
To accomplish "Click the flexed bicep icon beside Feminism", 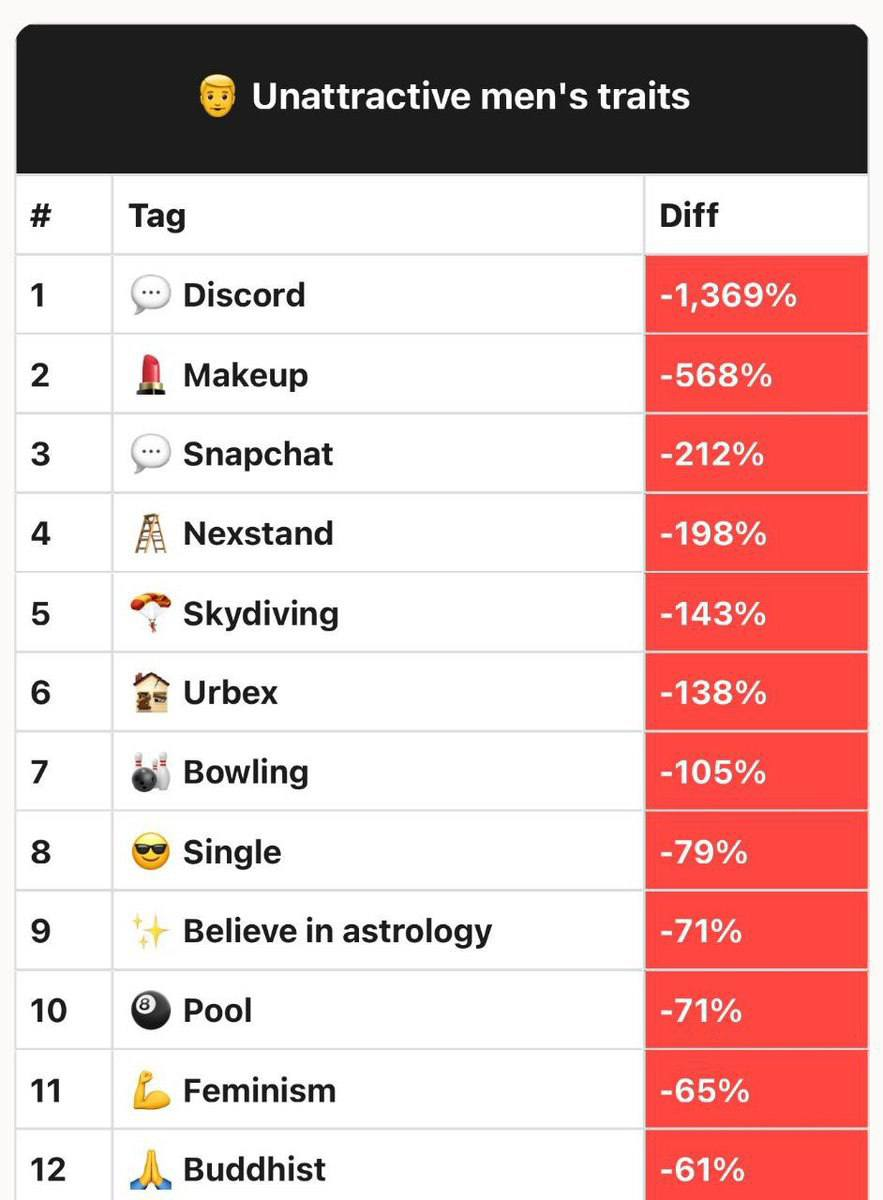I will 151,1090.
